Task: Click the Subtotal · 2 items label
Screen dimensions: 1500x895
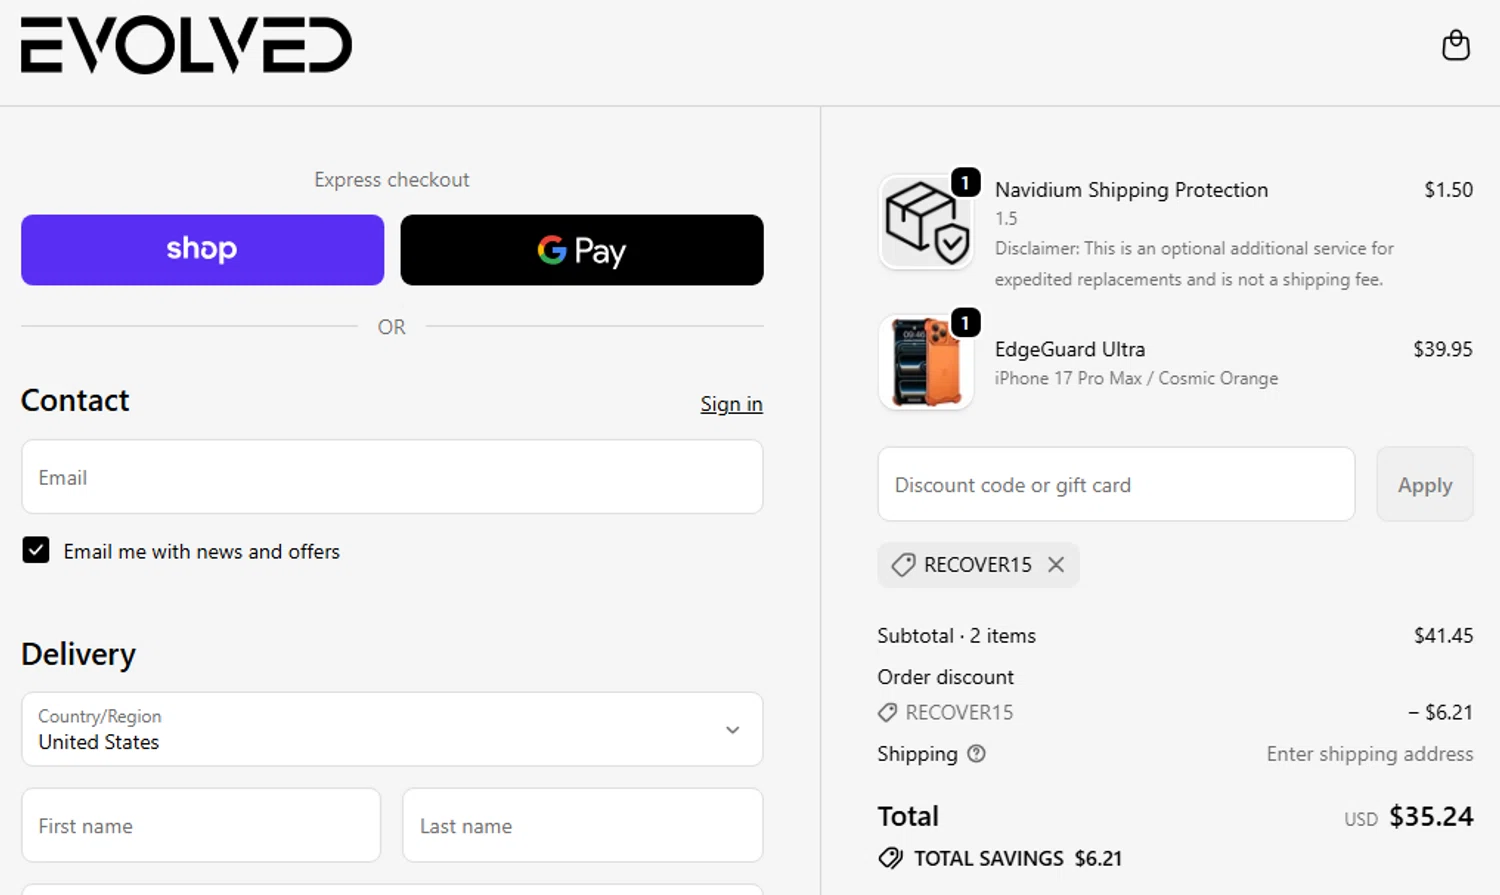Action: (x=956, y=636)
